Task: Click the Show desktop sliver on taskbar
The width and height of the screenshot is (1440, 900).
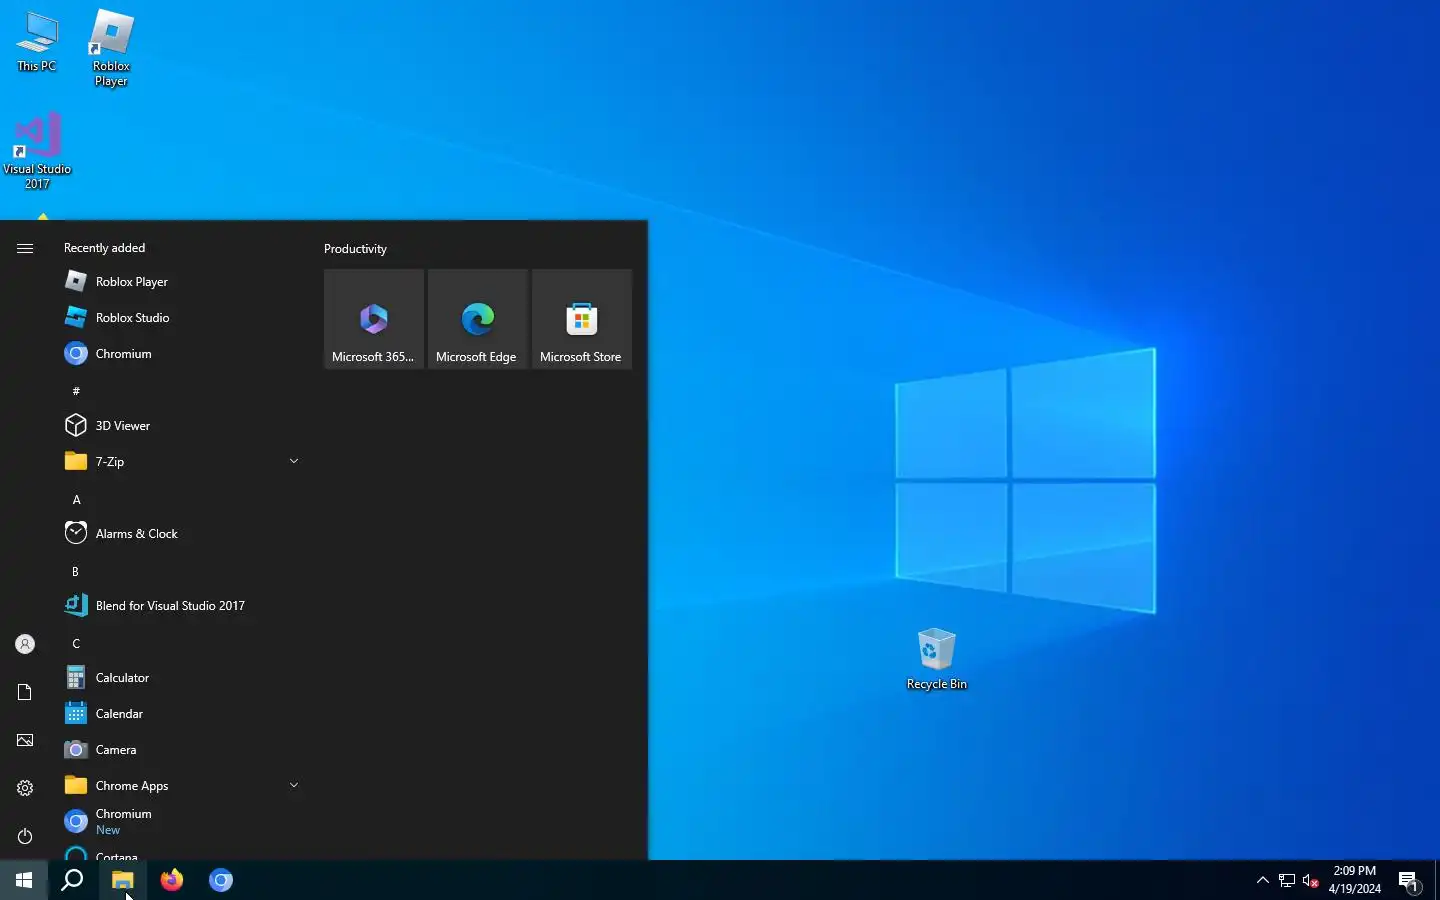Action: coord(1437,880)
